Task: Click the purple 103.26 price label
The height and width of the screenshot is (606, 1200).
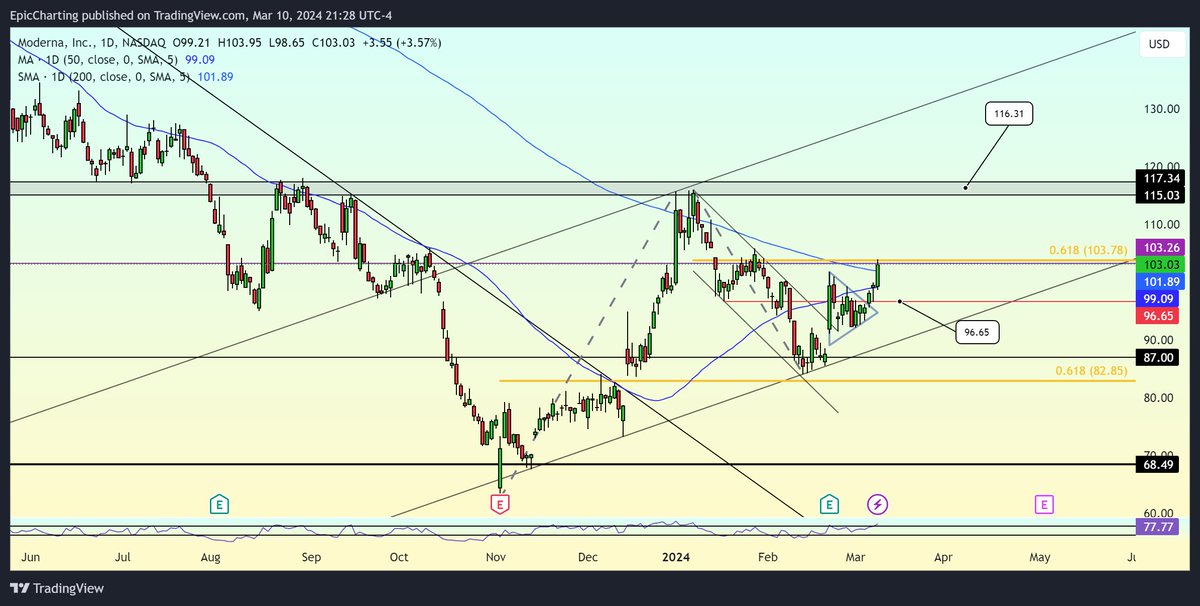Action: [x=1159, y=247]
